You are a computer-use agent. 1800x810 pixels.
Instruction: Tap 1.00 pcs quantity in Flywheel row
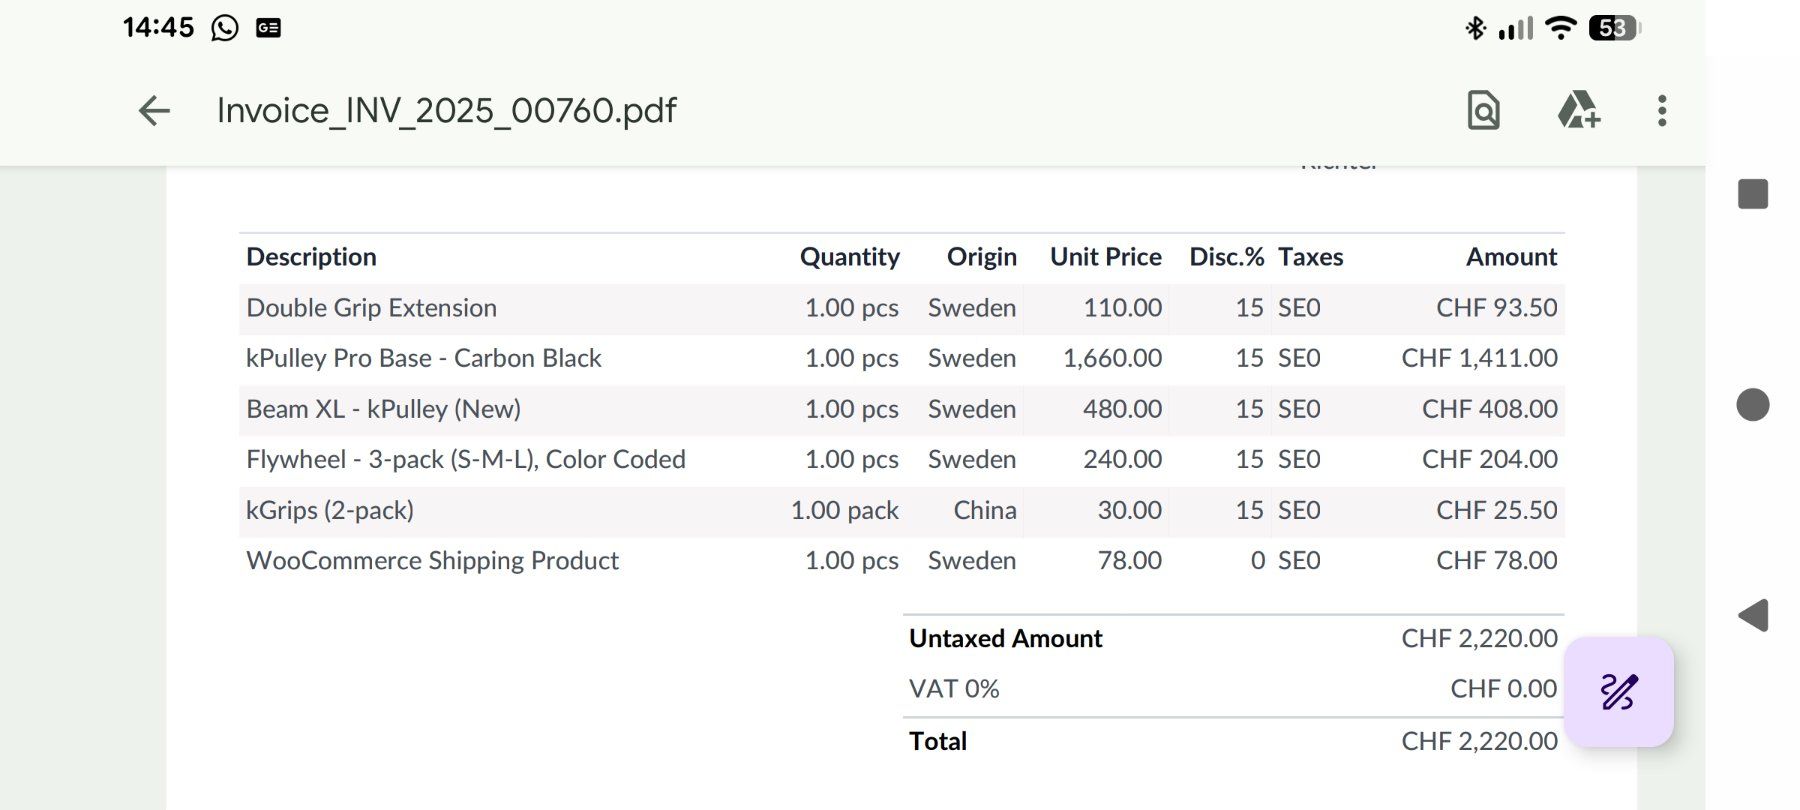[x=852, y=459]
